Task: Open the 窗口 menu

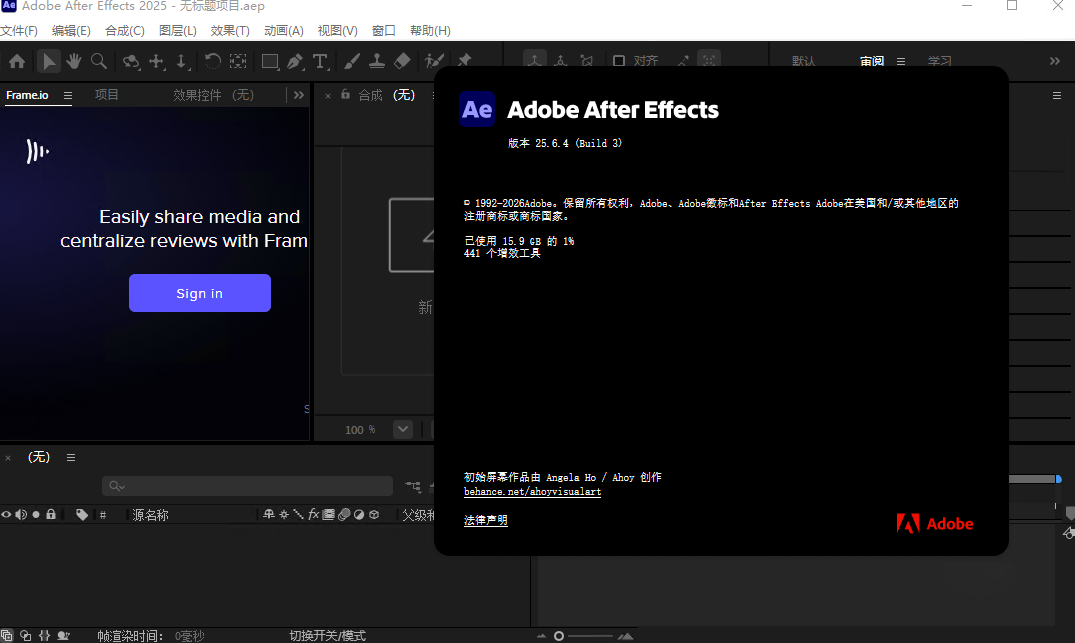Action: (x=383, y=31)
